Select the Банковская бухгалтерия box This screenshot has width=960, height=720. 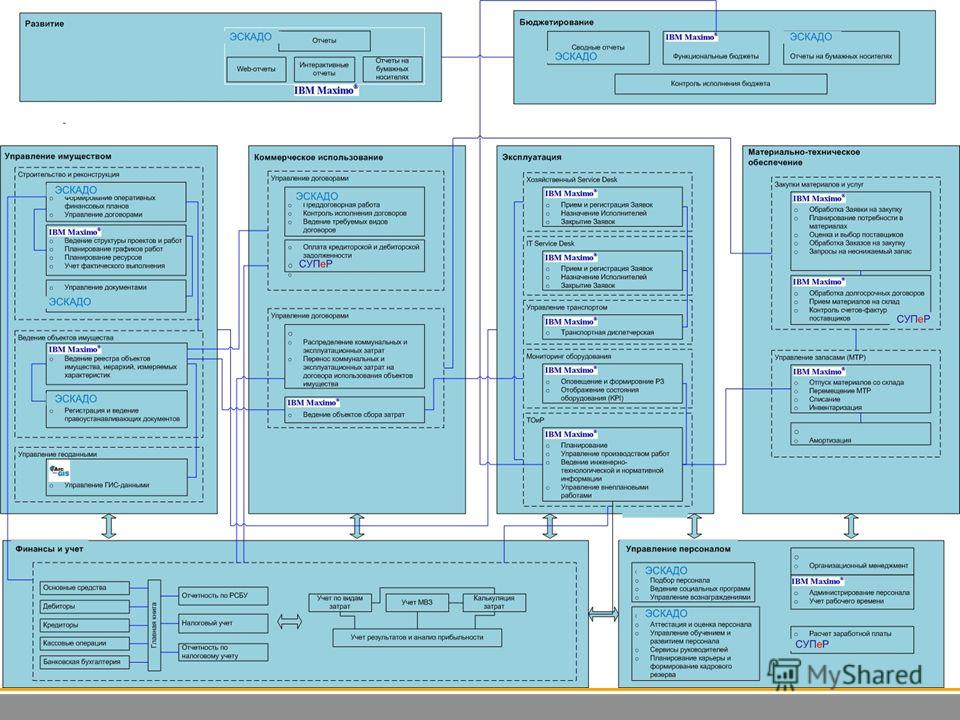tap(85, 662)
